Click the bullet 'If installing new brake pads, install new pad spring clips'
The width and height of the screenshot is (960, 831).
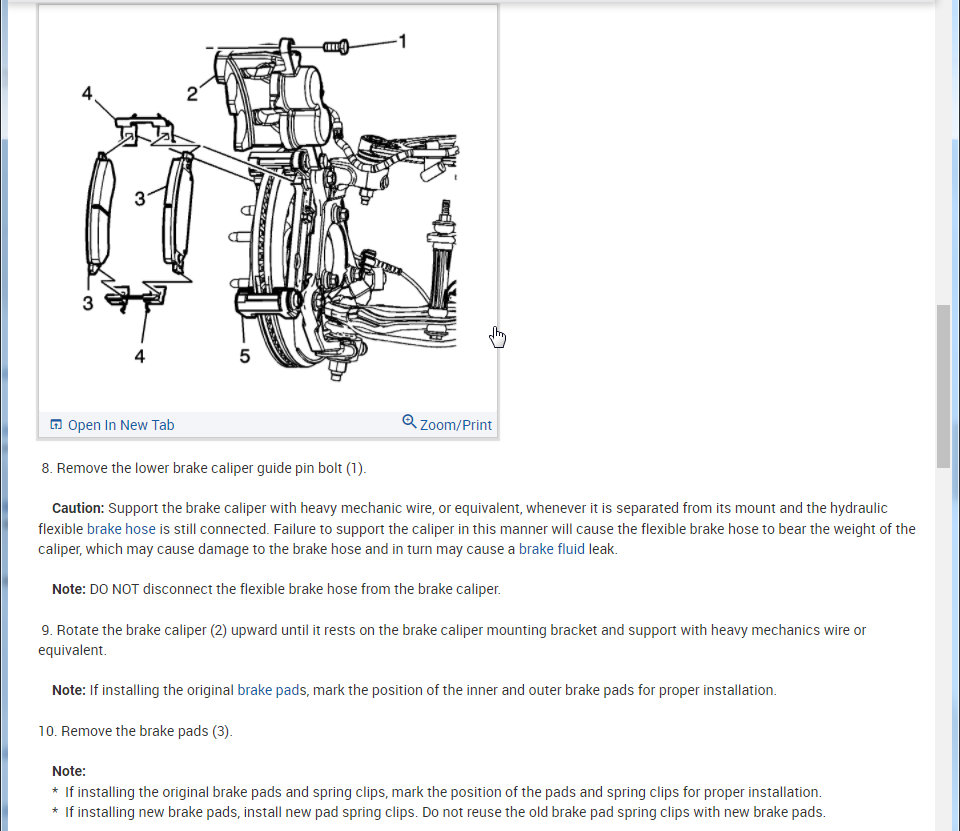[x=241, y=812]
